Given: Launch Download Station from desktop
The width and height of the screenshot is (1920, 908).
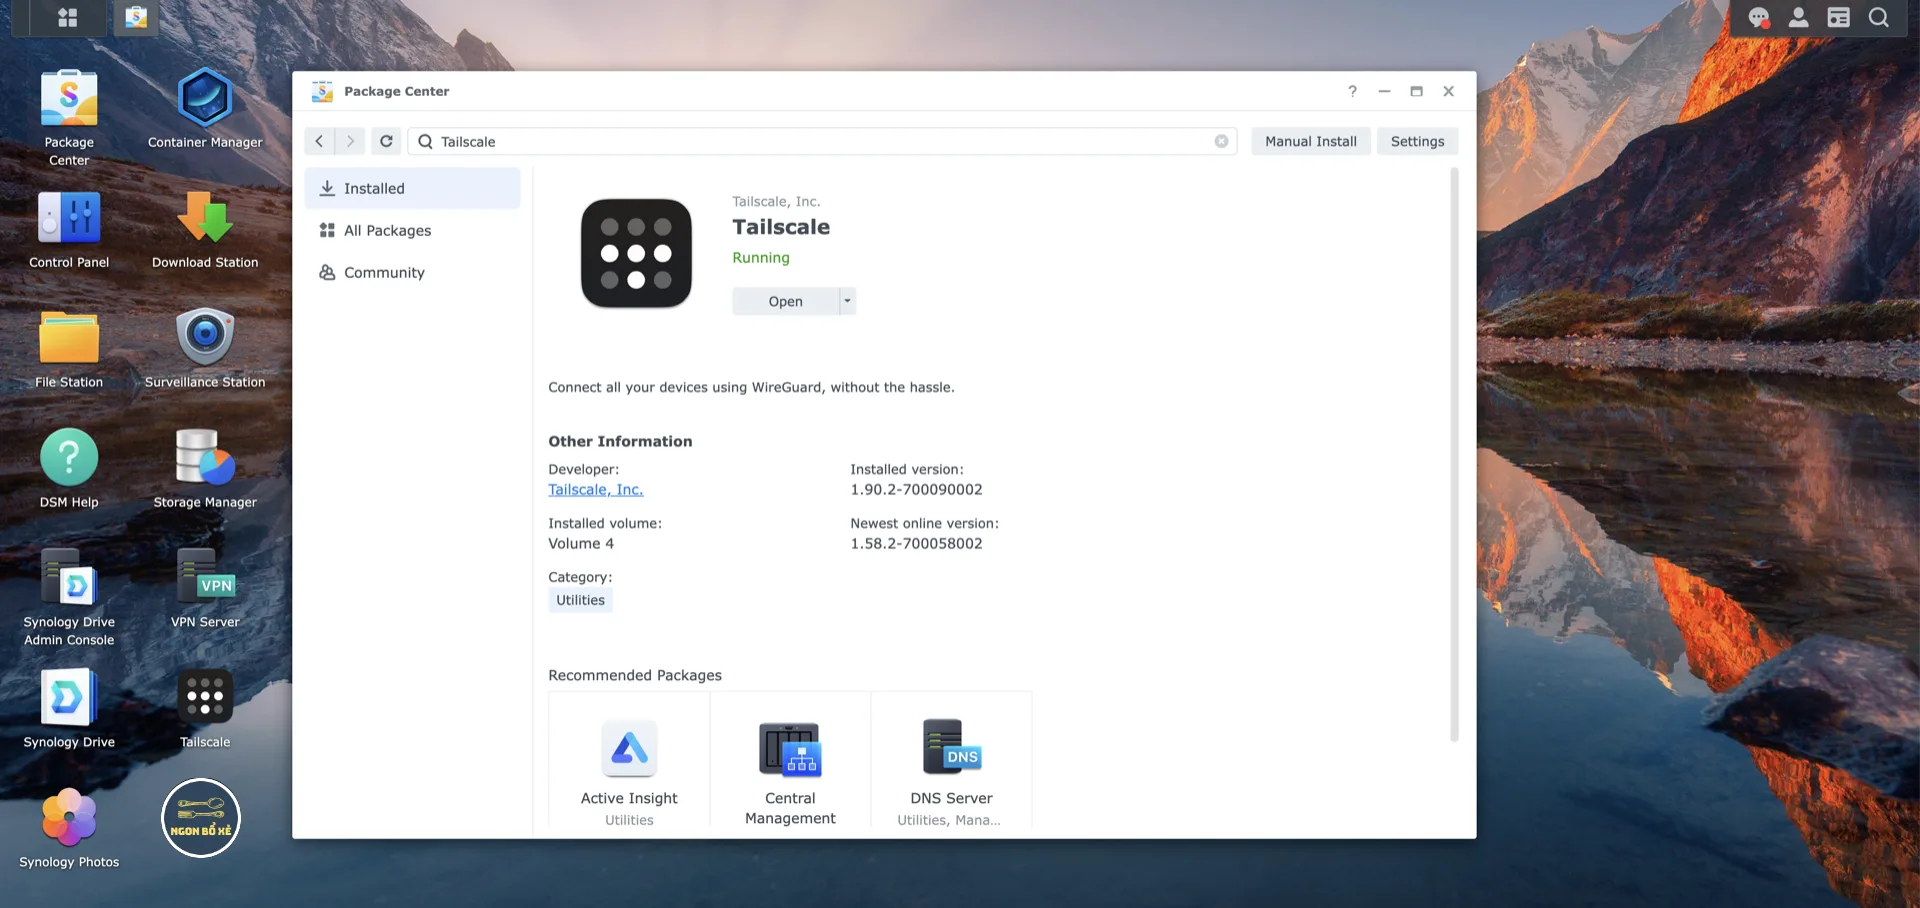Looking at the screenshot, I should point(205,220).
